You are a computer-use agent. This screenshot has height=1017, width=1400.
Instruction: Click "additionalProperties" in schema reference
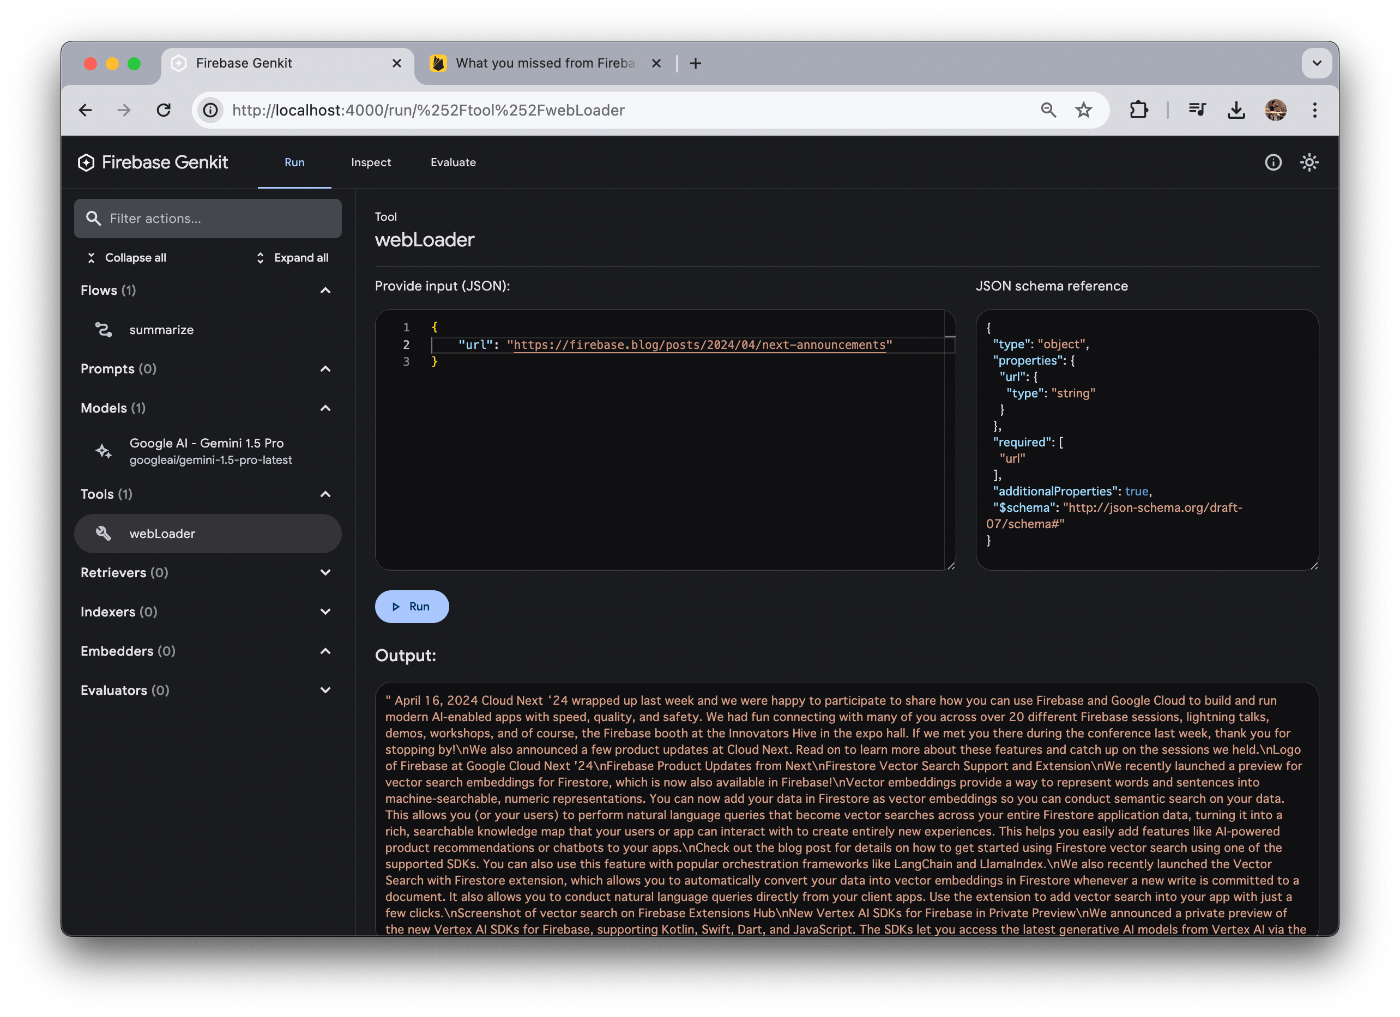[x=1056, y=491]
